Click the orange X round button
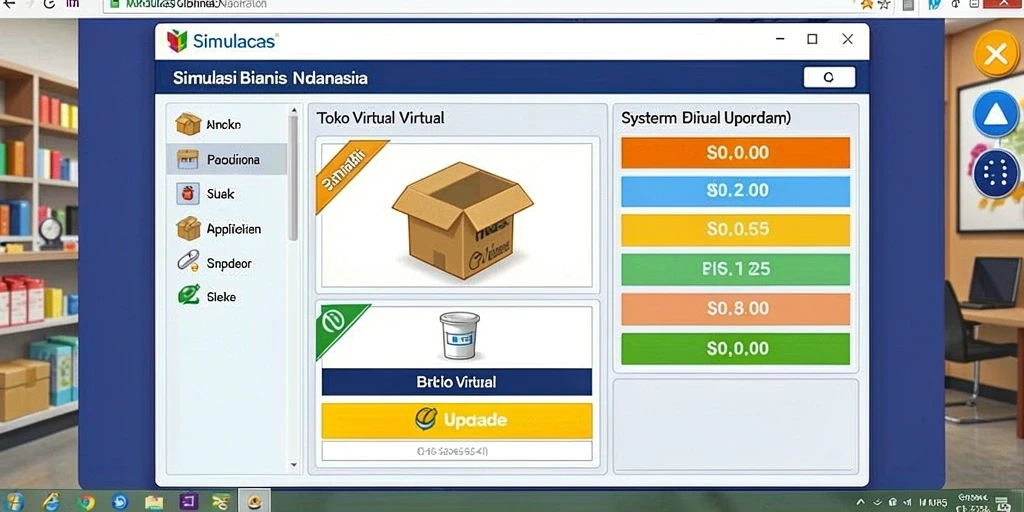The height and width of the screenshot is (512, 1024). [996, 54]
